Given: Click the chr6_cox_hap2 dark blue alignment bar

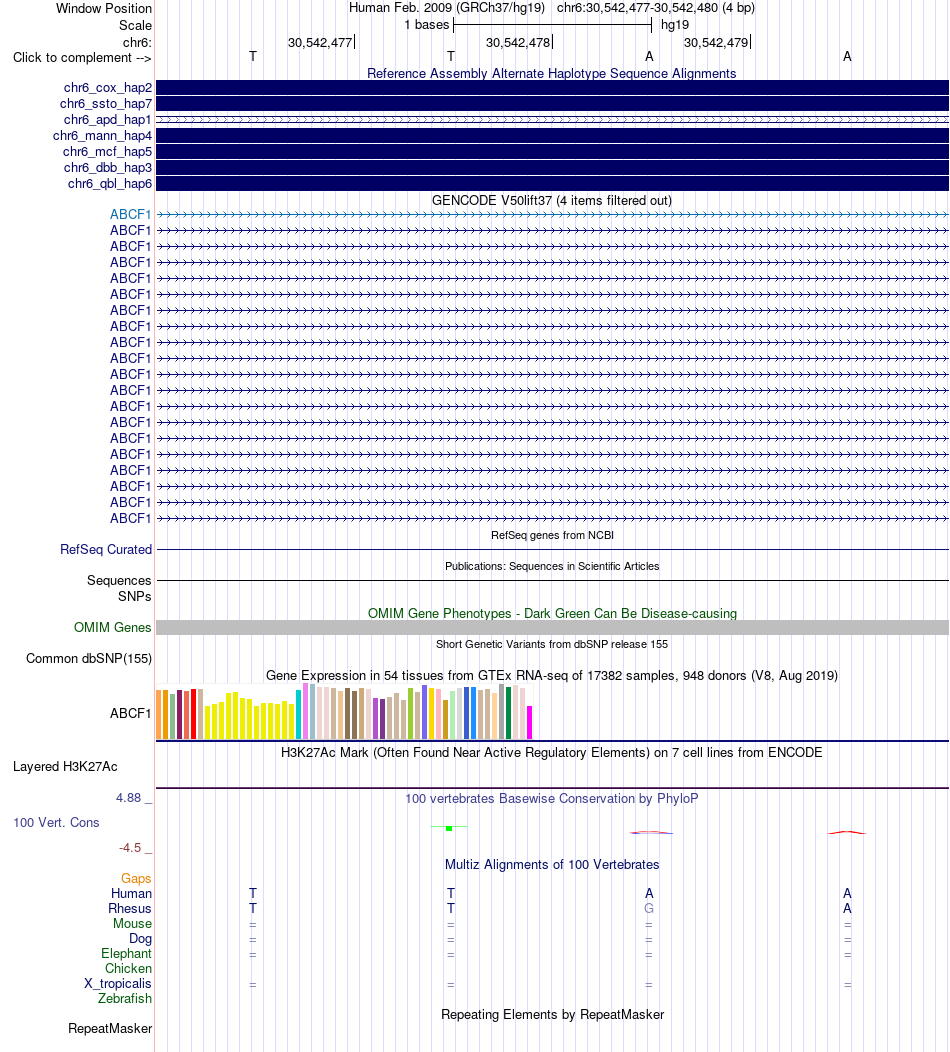Looking at the screenshot, I should [x=552, y=87].
